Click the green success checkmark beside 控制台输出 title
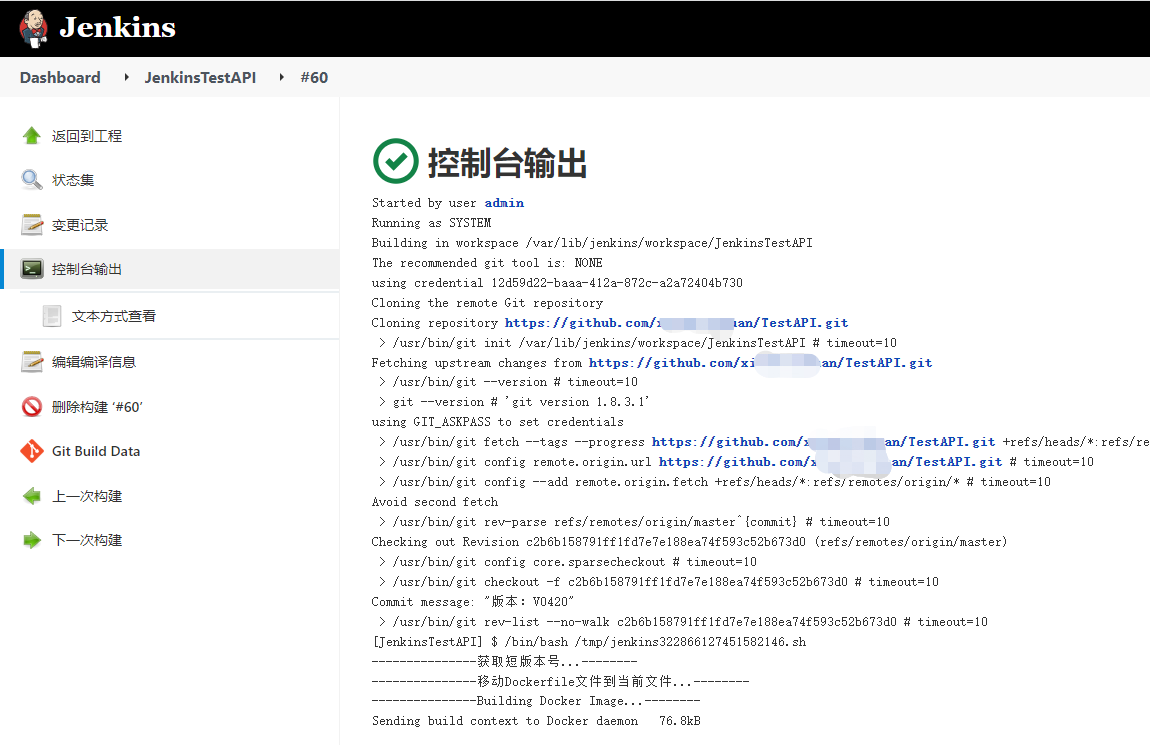 396,161
